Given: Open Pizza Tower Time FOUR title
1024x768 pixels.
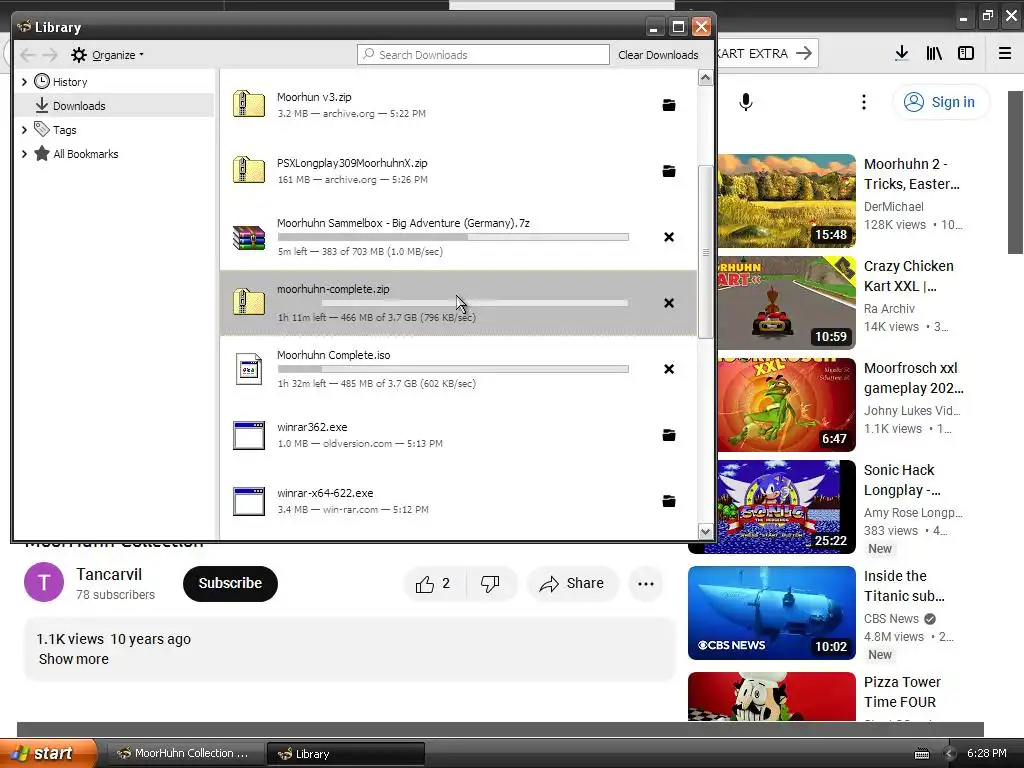Looking at the screenshot, I should pyautogui.click(x=902, y=692).
